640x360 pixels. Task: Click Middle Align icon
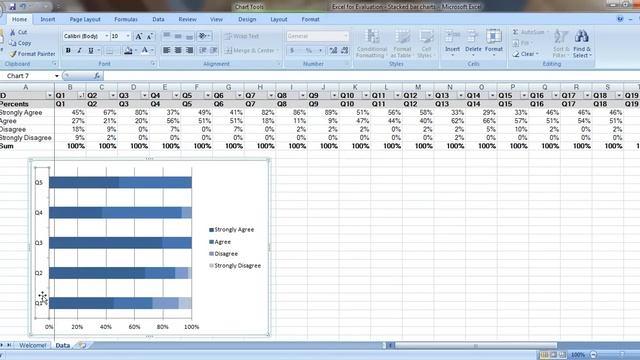[x=178, y=36]
